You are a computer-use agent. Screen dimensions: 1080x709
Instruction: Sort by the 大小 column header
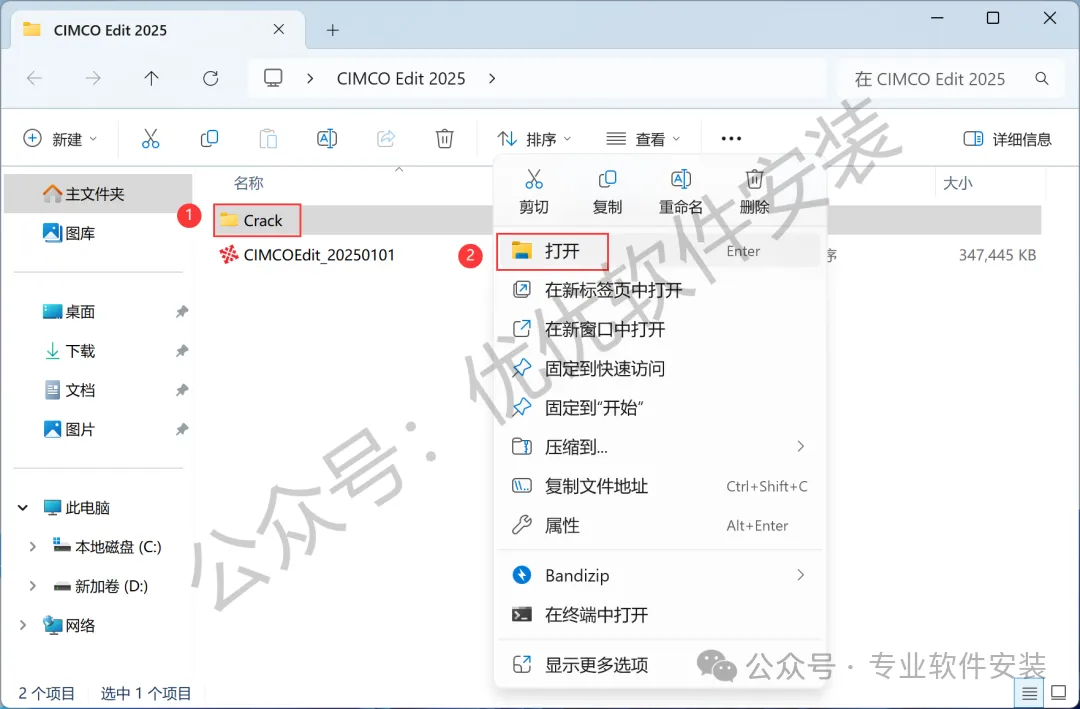(x=957, y=183)
